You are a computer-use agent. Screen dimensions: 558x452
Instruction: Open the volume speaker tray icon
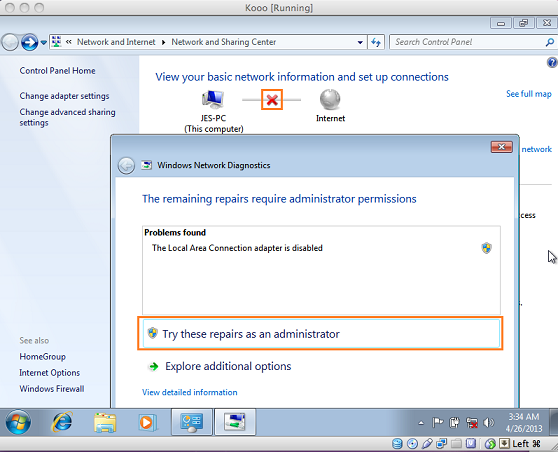(x=489, y=423)
